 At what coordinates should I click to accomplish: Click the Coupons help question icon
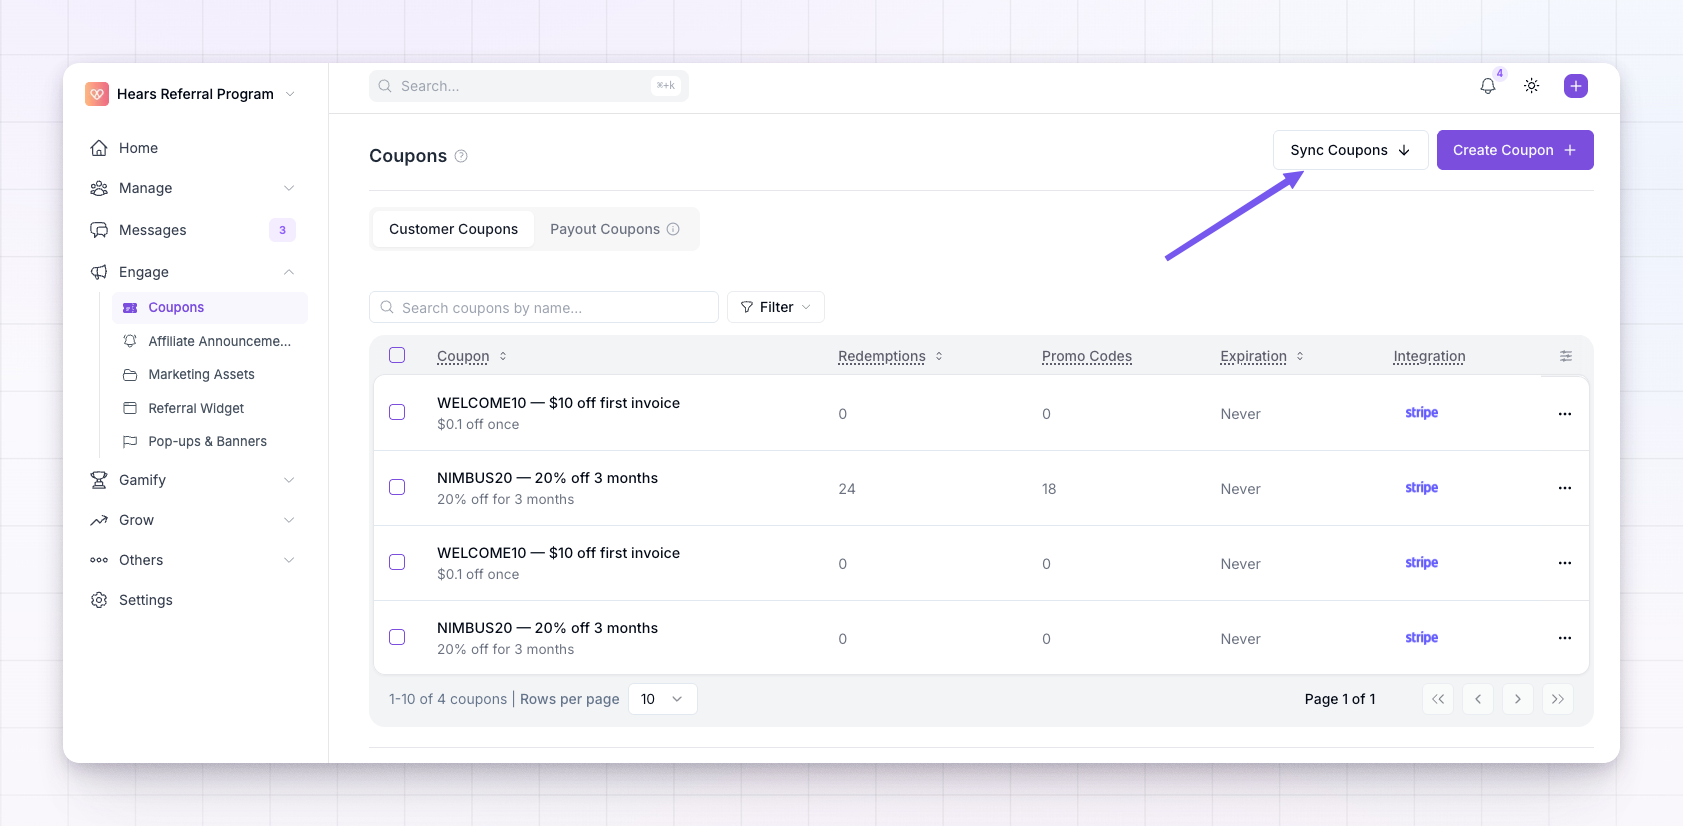[461, 156]
